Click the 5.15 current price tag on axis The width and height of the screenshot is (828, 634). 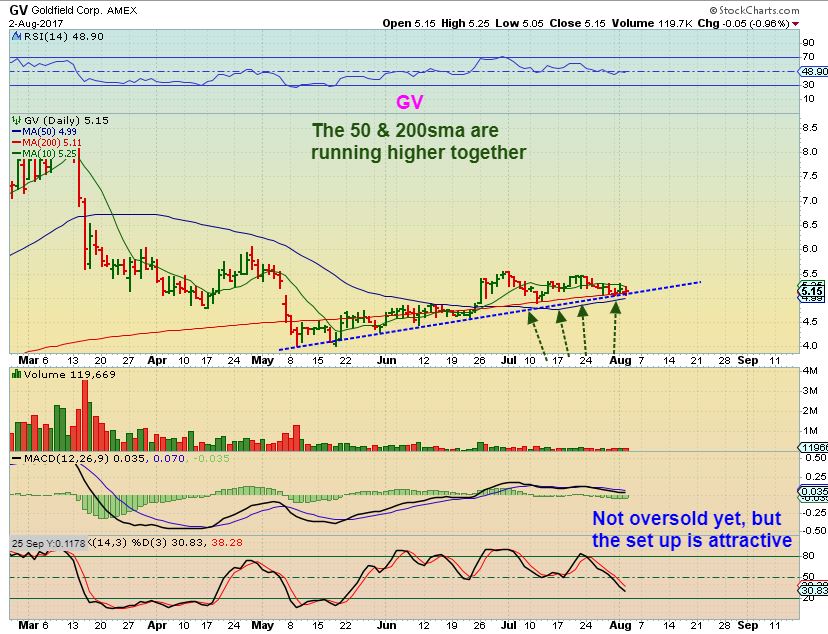click(x=812, y=291)
